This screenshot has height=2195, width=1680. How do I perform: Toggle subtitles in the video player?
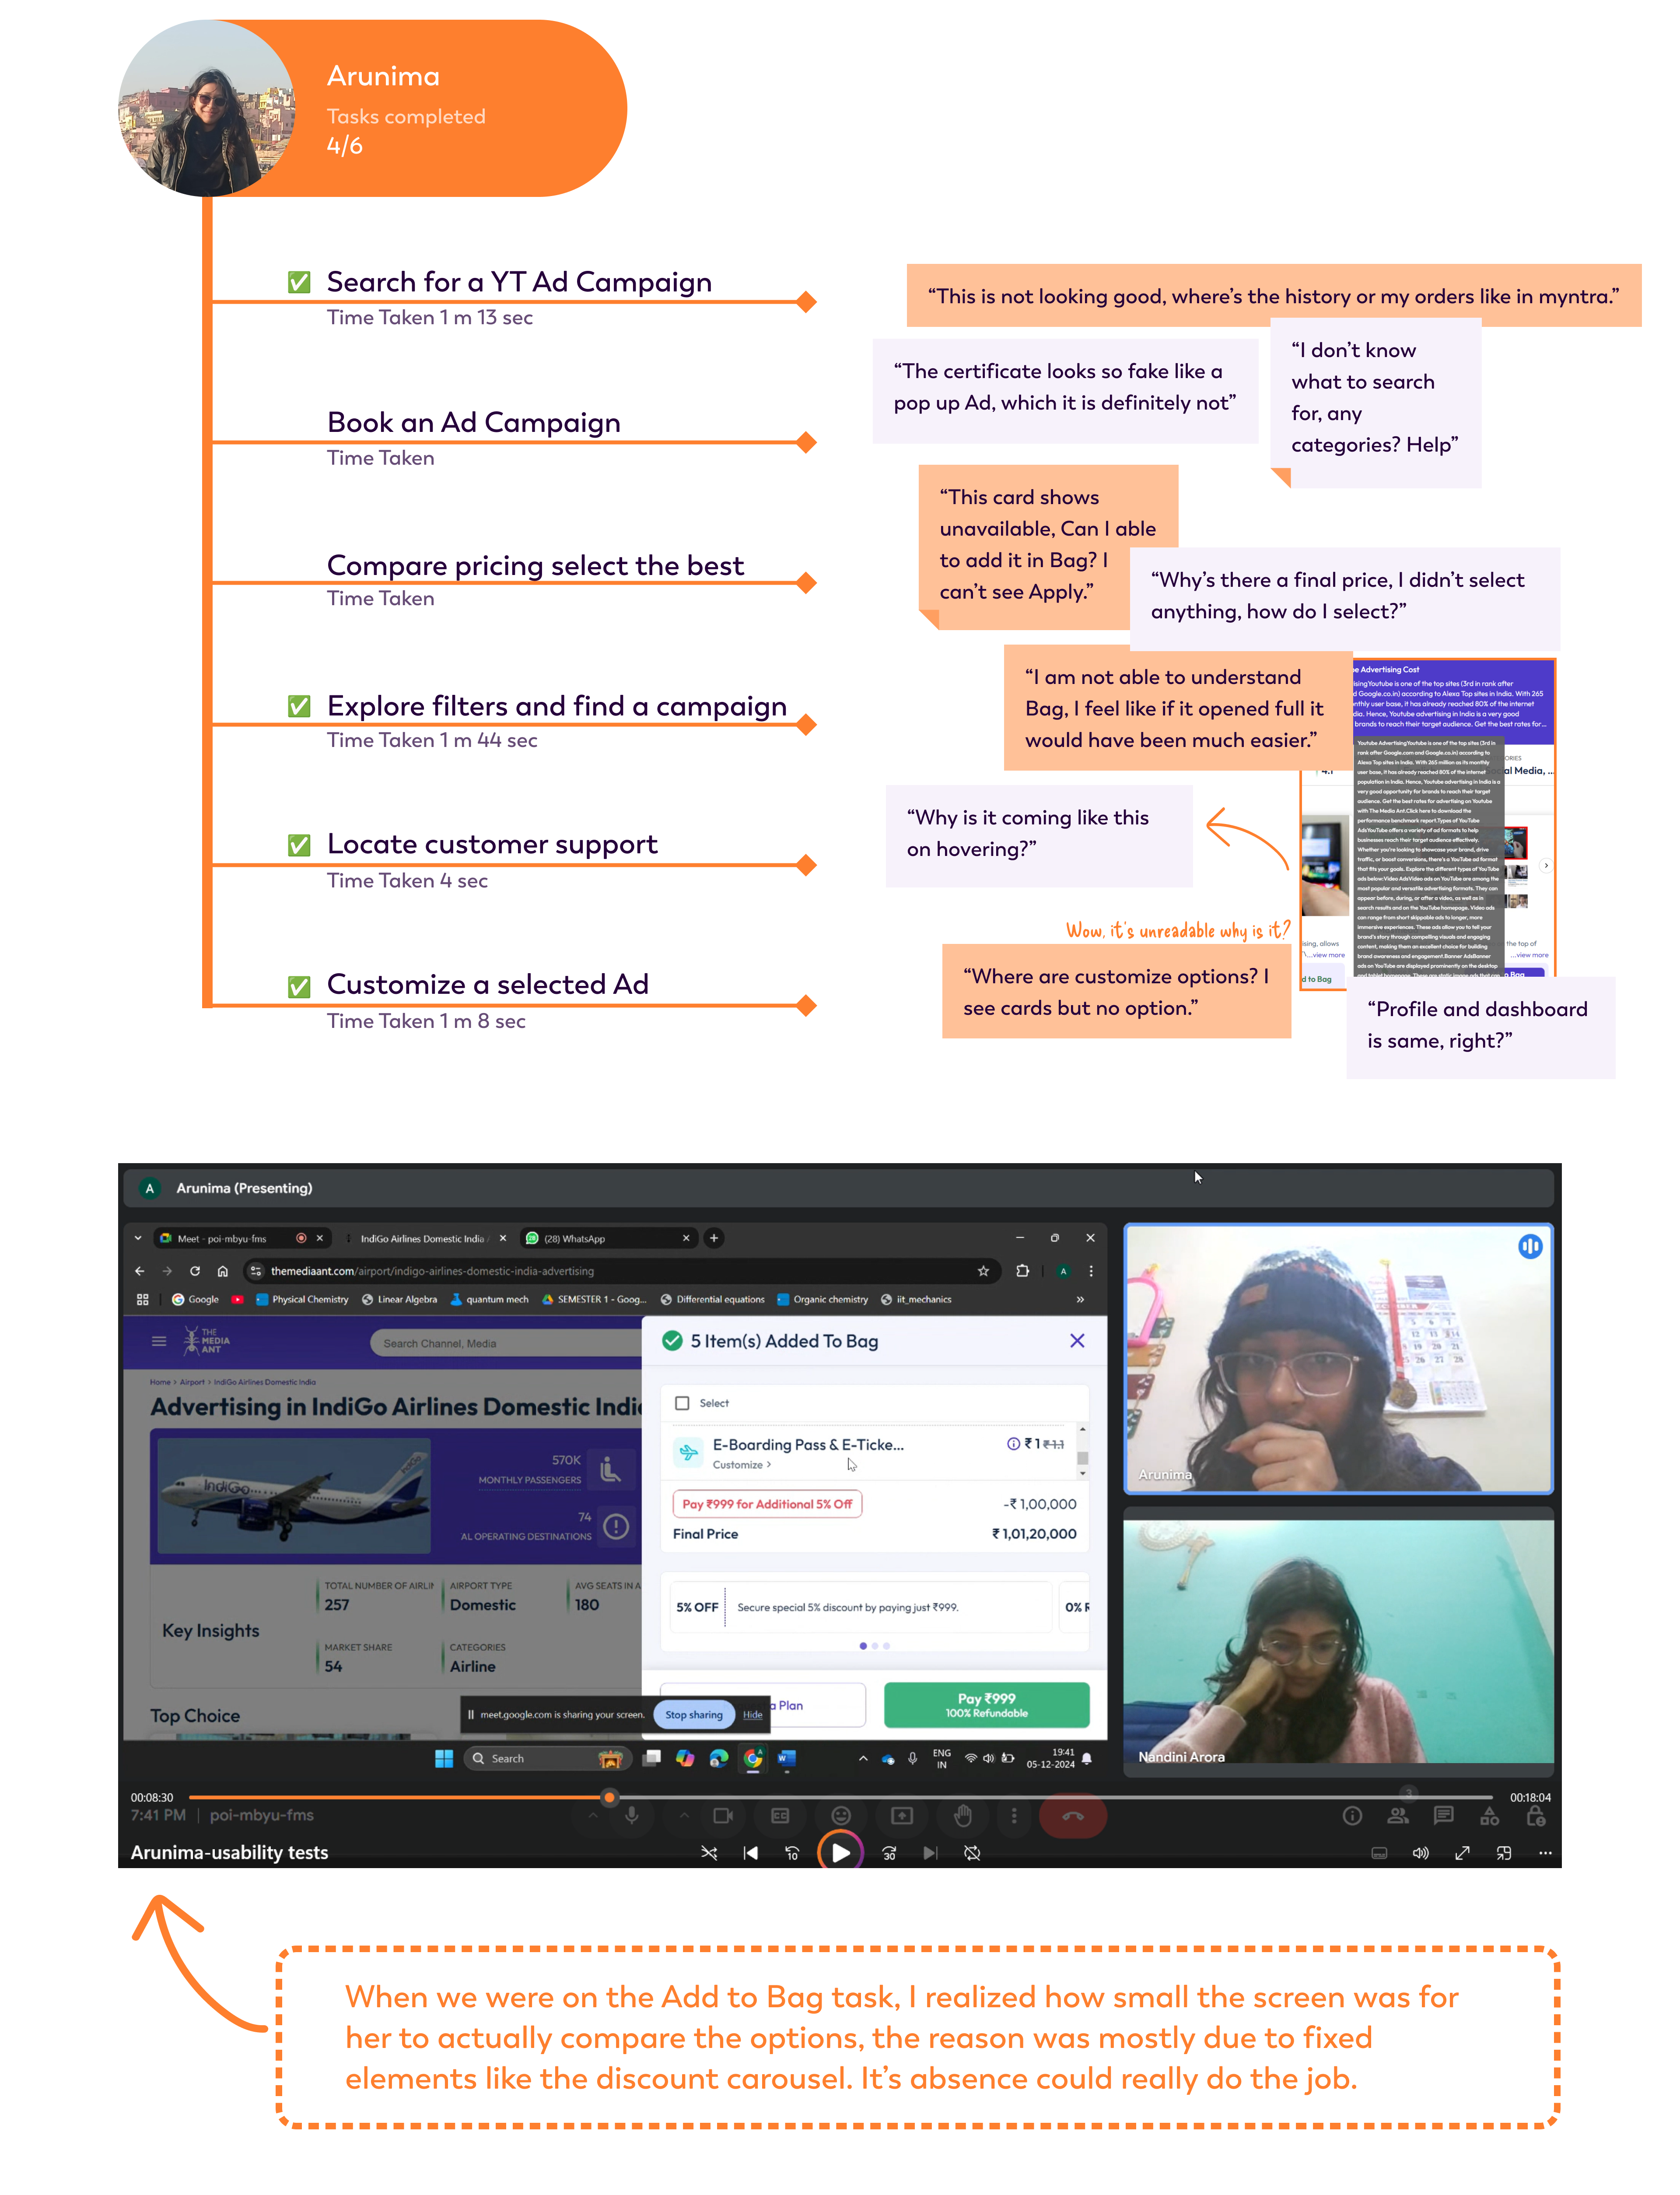(x=1379, y=1853)
